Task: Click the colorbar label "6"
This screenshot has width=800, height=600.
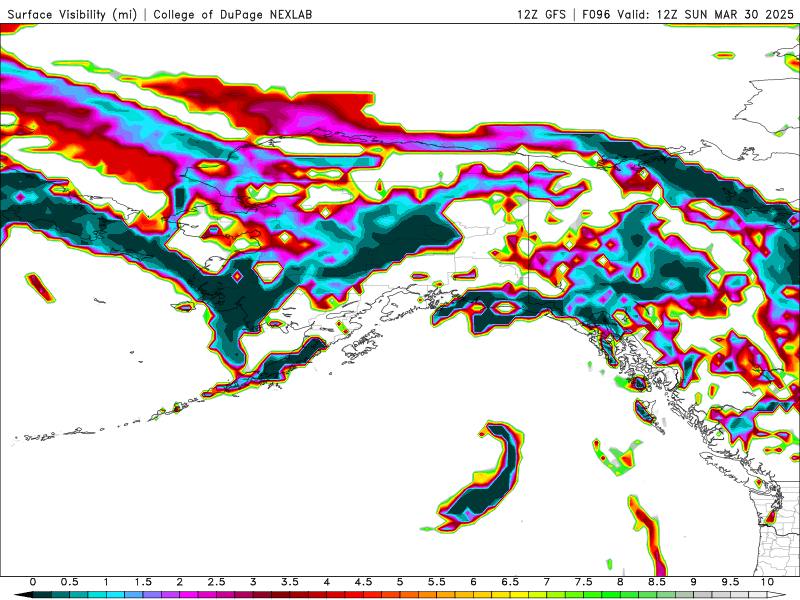Action: click(x=473, y=582)
